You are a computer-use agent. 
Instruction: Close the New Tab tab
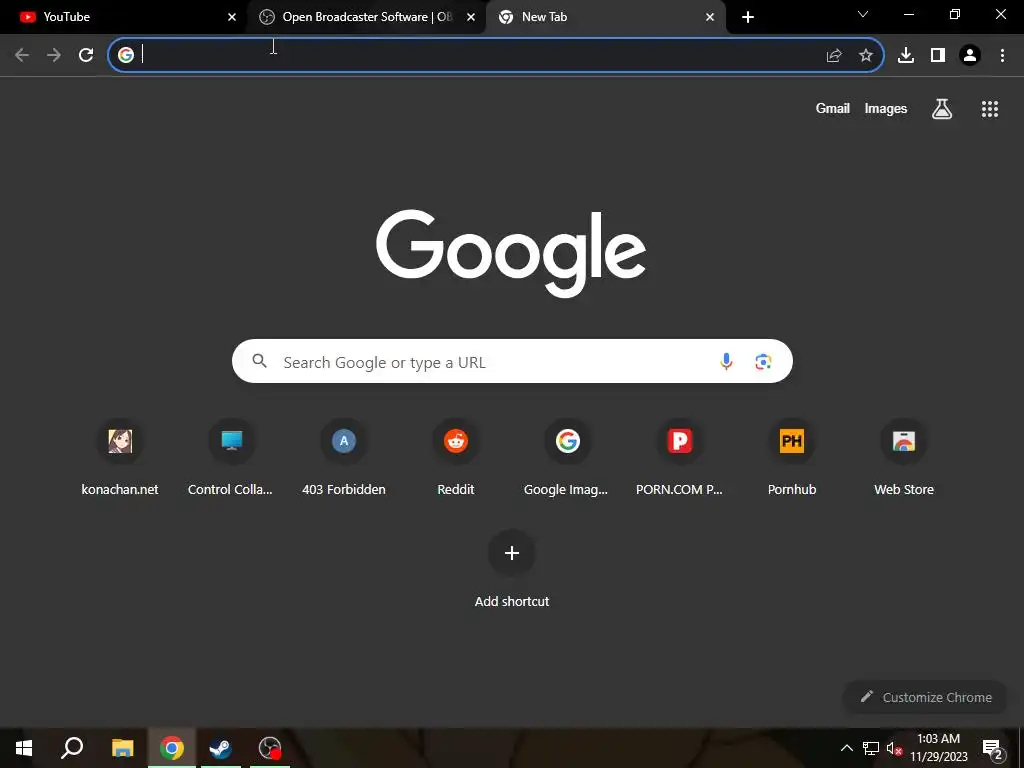click(710, 17)
